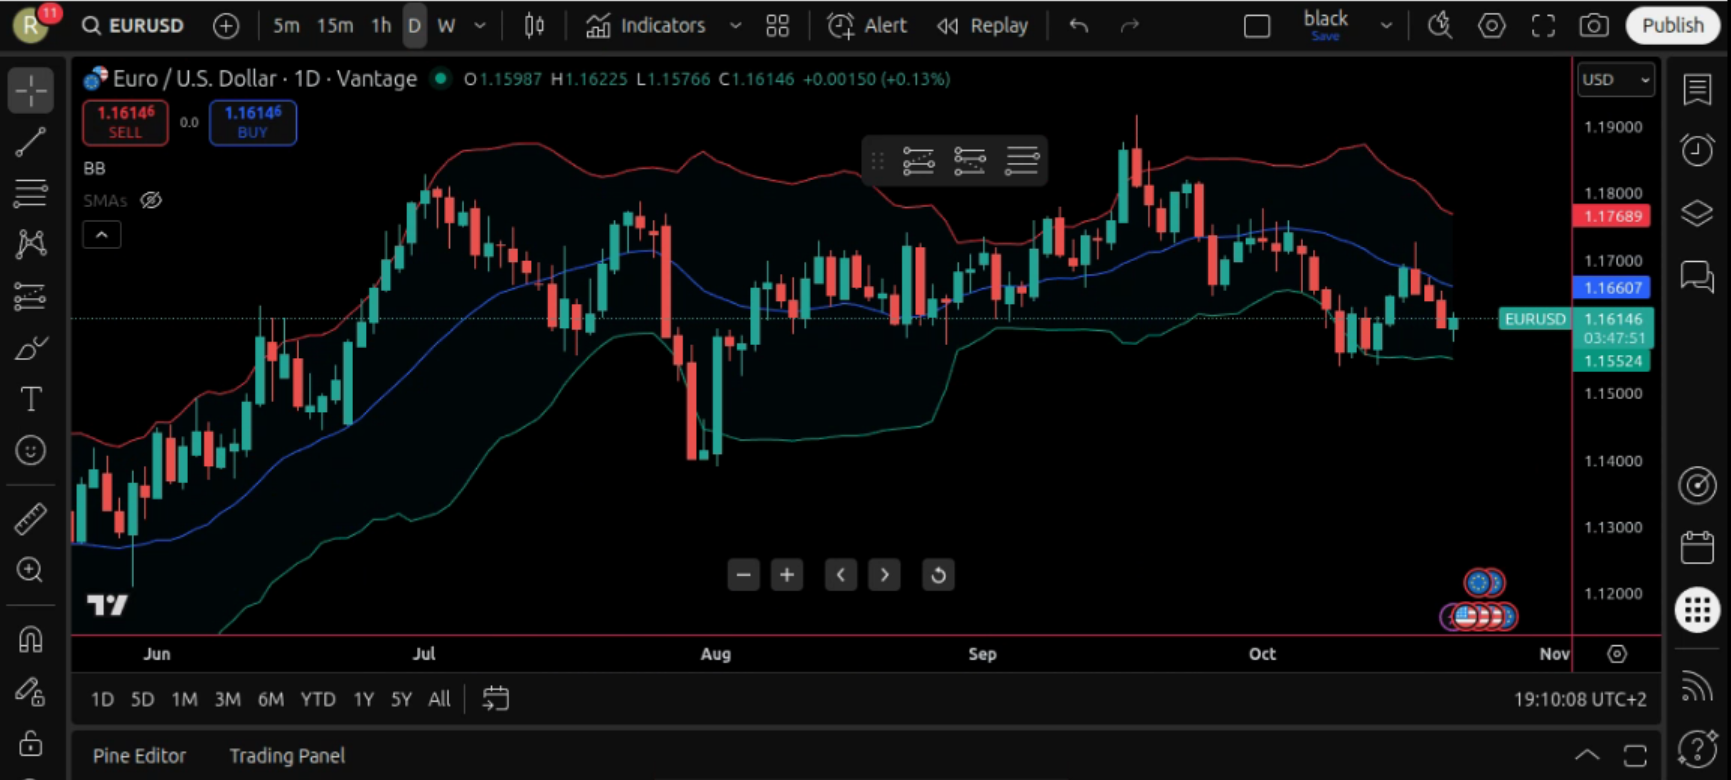Toggle magnet mode for drawings
1731x780 pixels.
[31, 639]
